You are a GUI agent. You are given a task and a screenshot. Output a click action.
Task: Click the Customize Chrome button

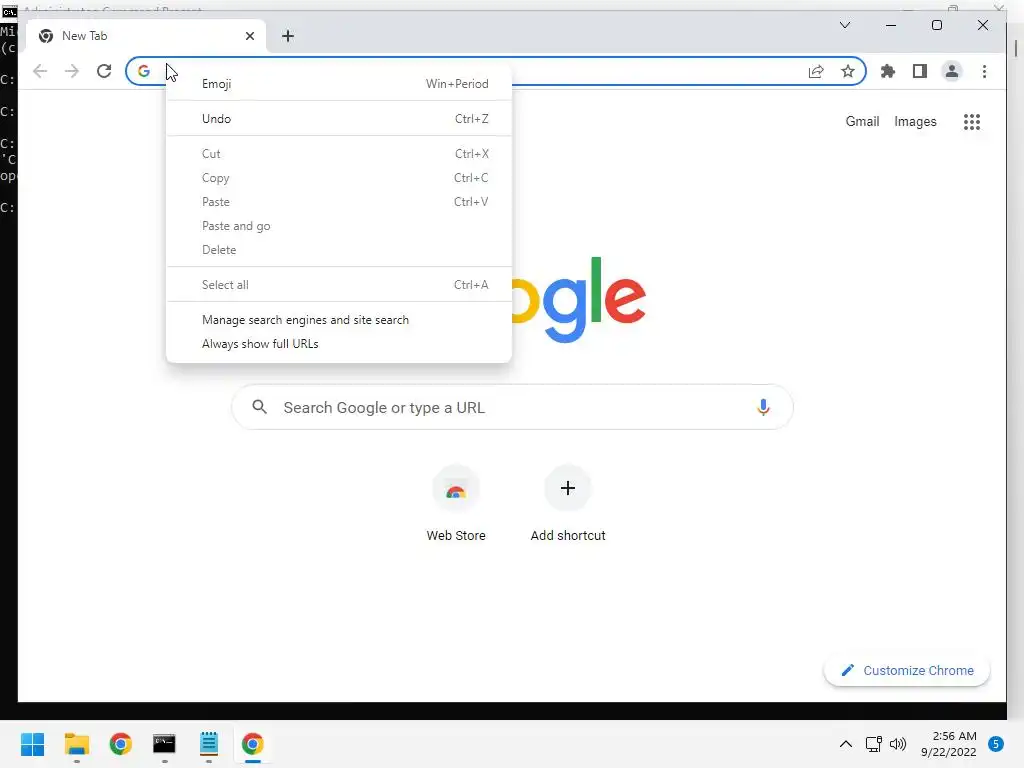[x=907, y=671]
